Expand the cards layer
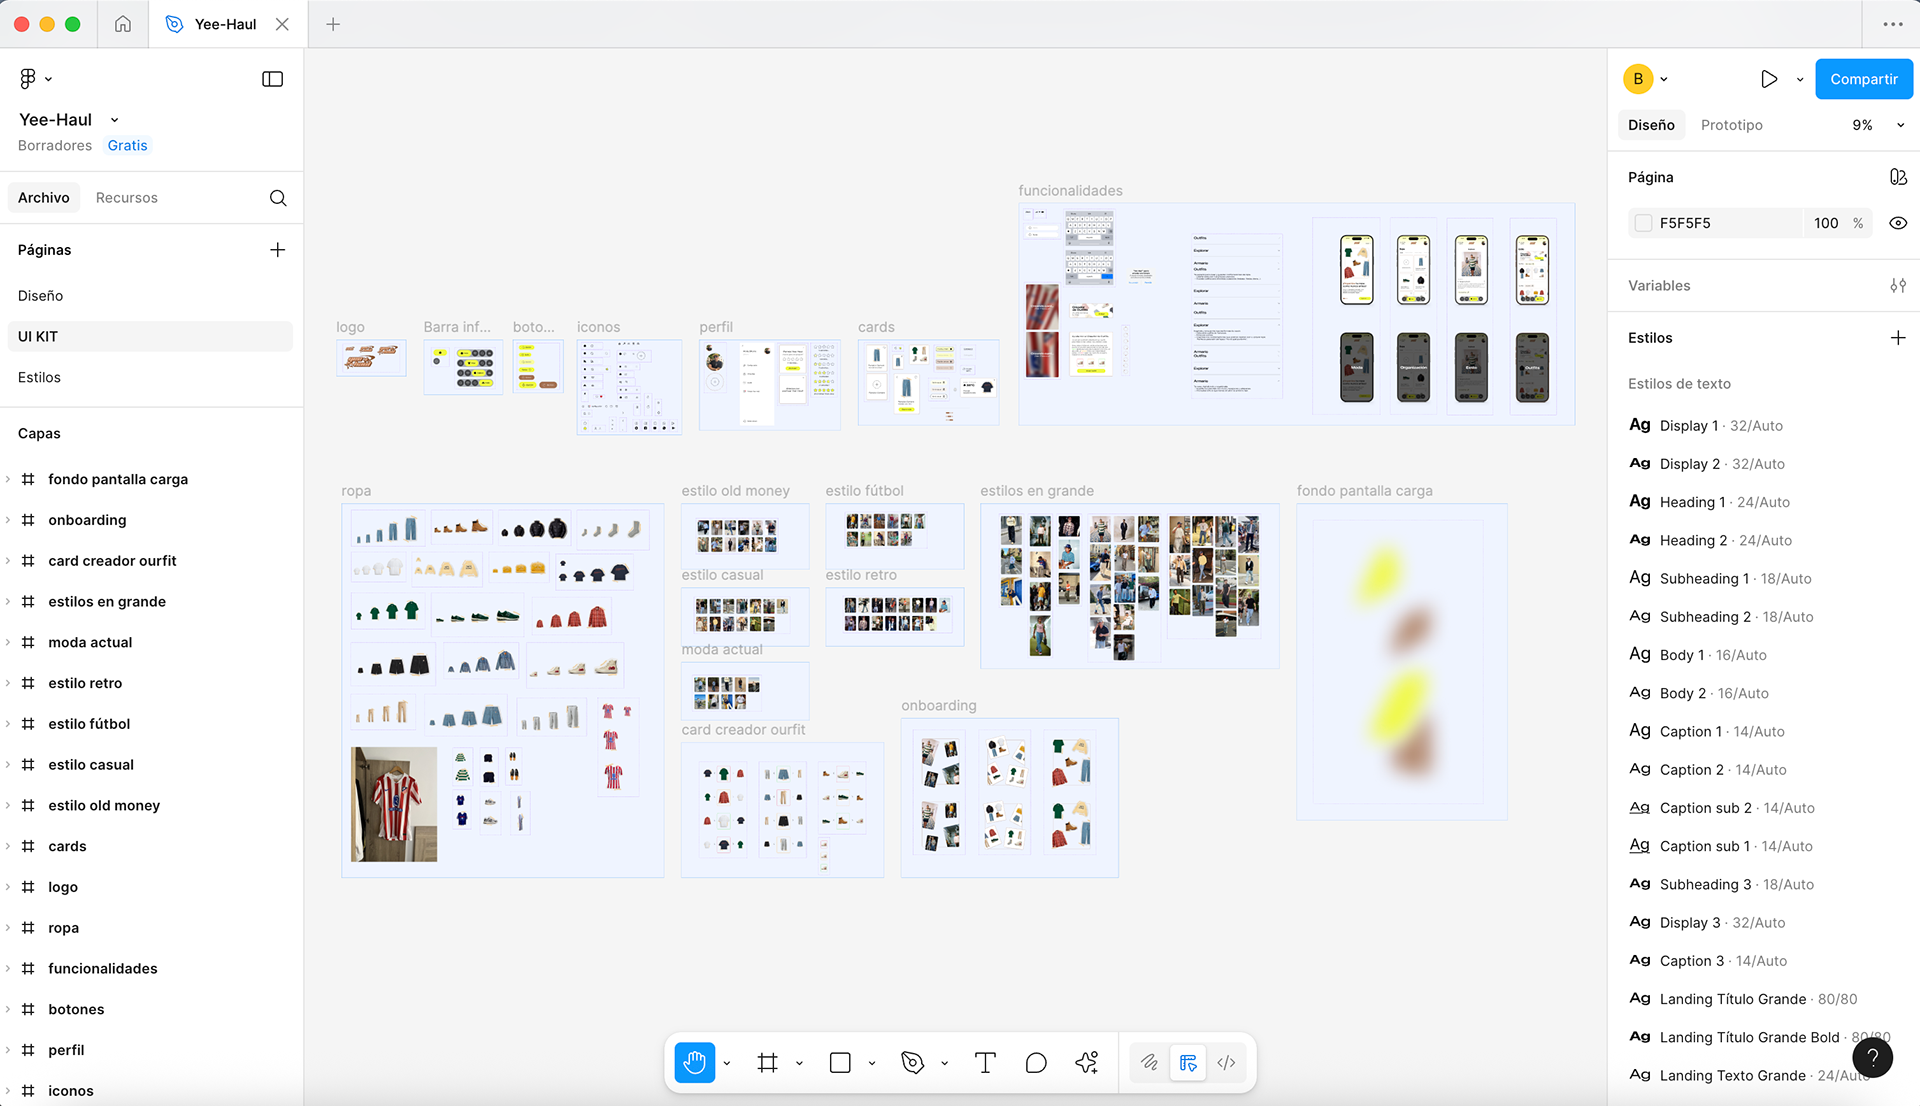This screenshot has height=1106, width=1920. click(x=8, y=846)
